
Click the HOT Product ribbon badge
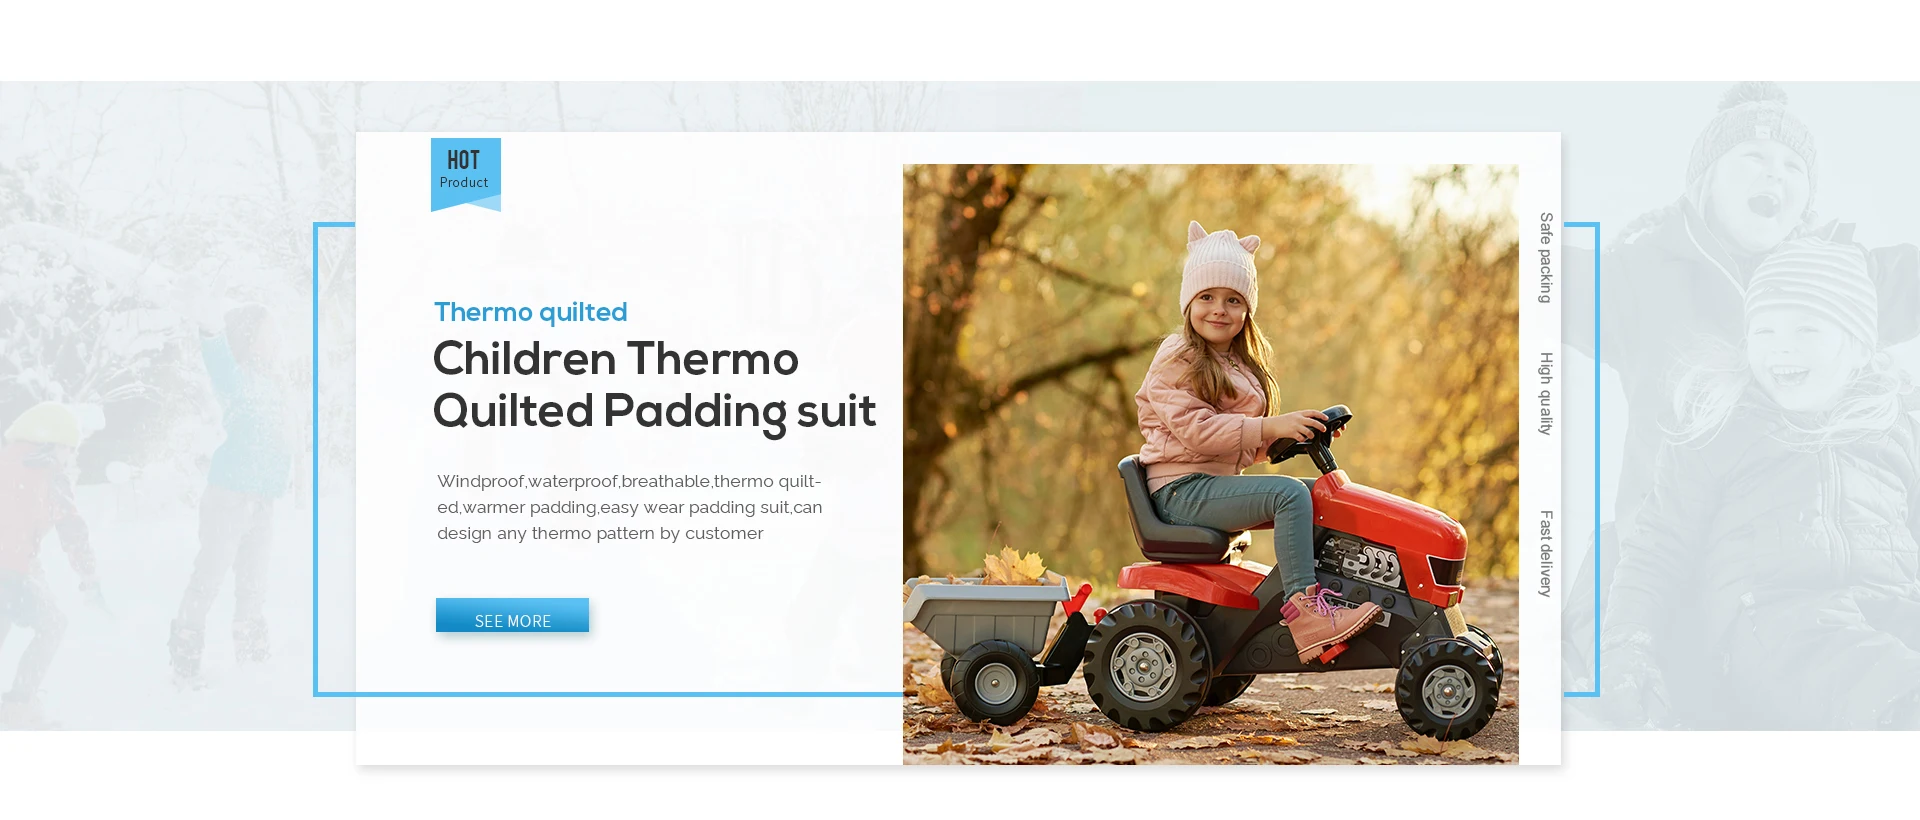coord(465,174)
